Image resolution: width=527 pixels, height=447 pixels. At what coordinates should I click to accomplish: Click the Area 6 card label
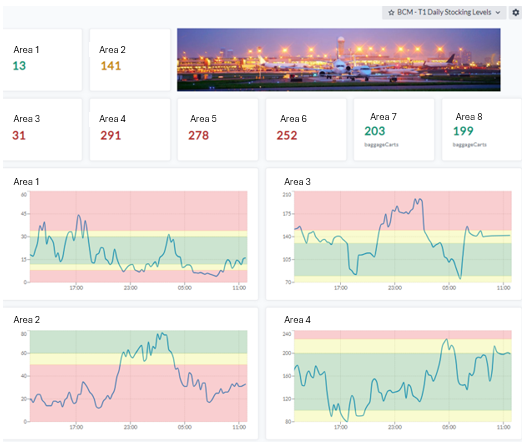click(293, 119)
